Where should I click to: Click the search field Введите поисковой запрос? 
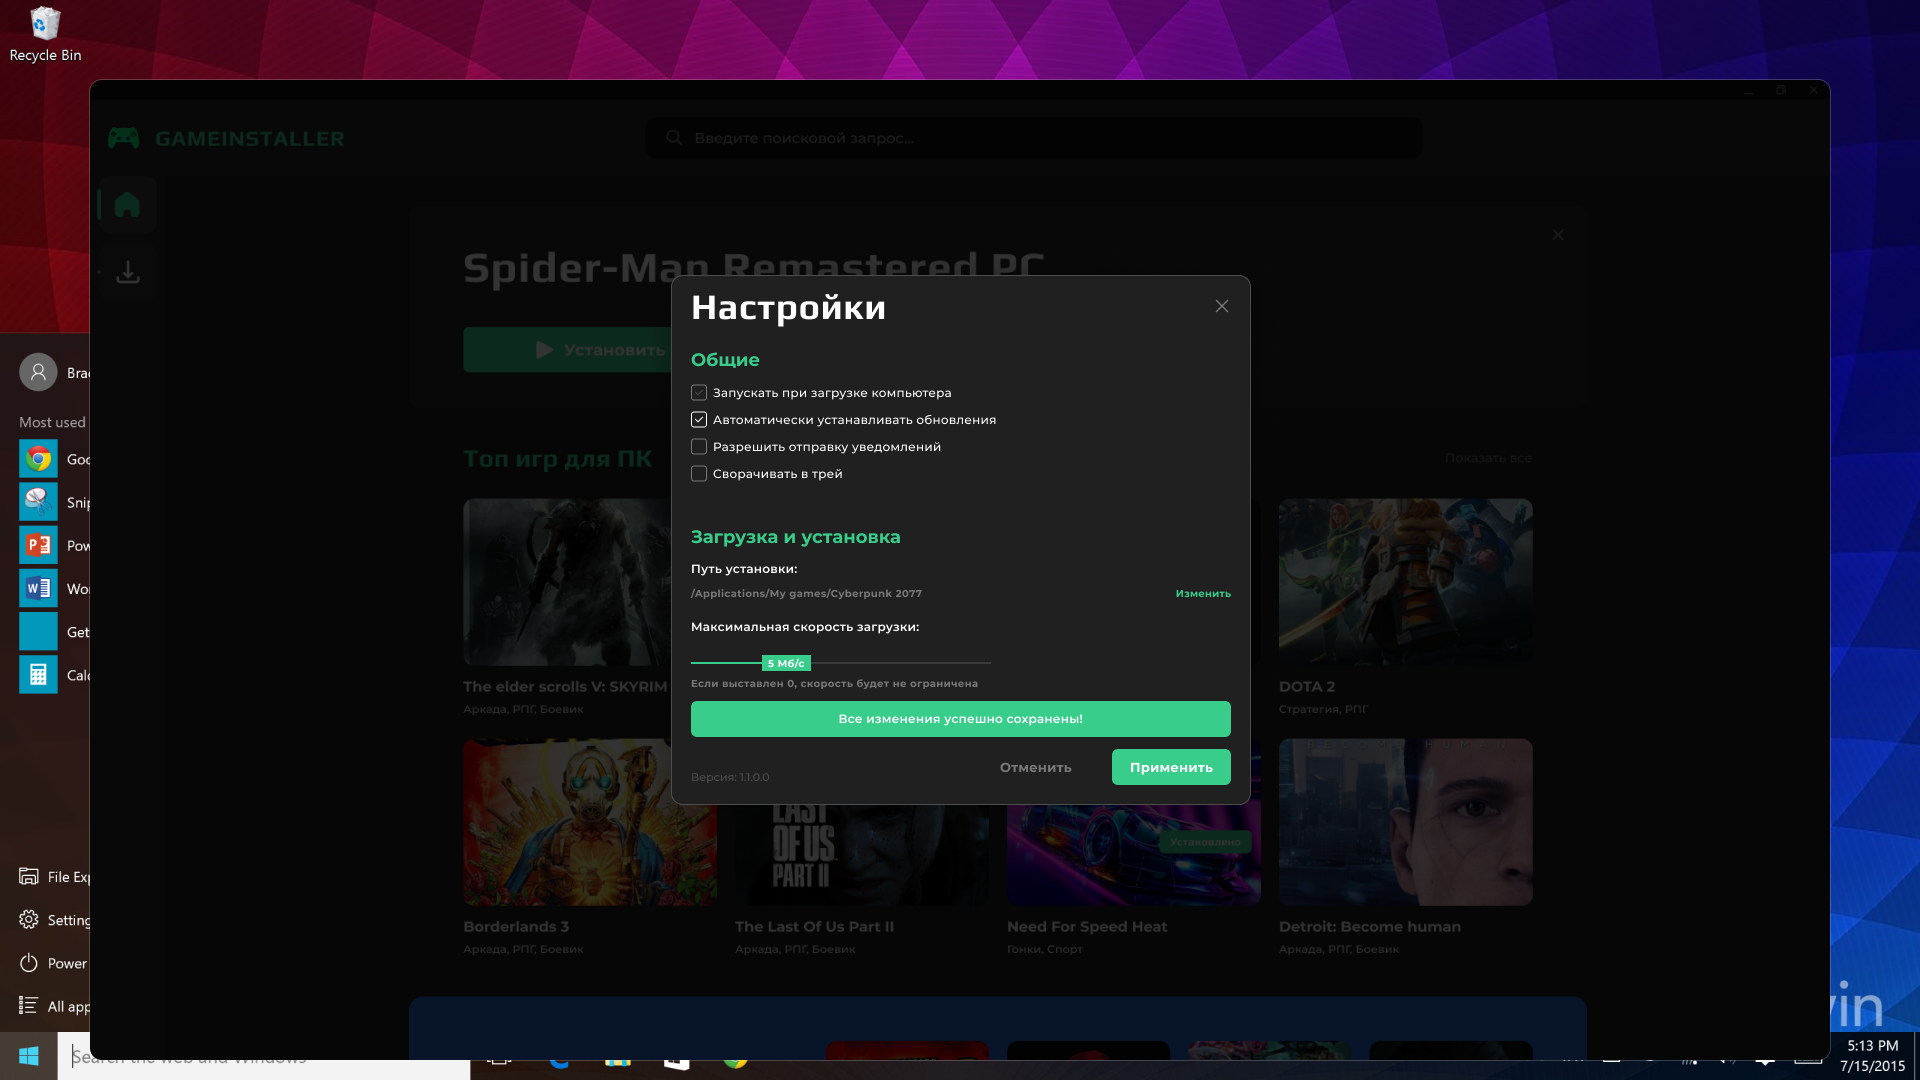coord(1034,138)
